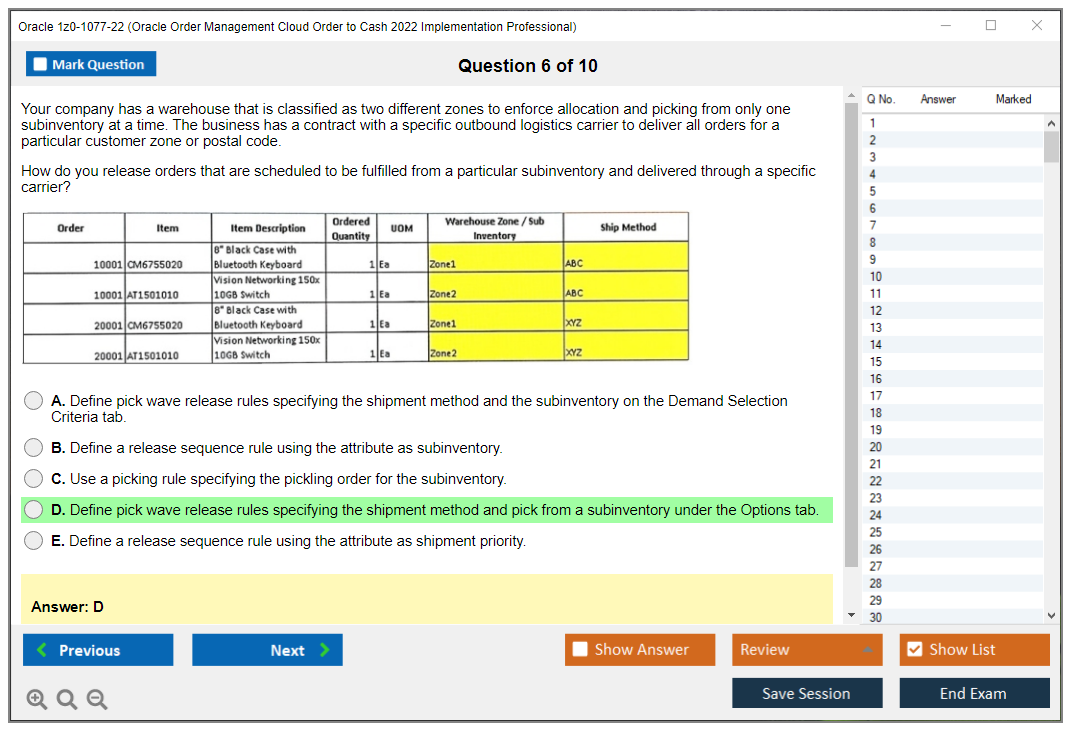
Task: Click the Ordered Quantity table header
Action: point(351,228)
